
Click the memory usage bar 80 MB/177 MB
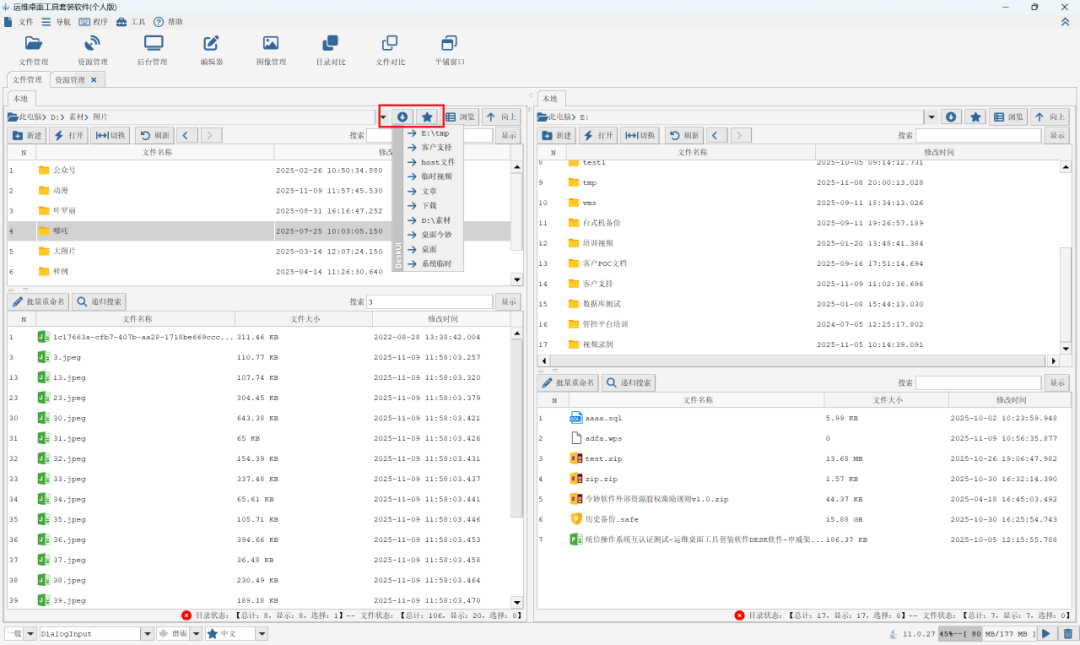986,633
